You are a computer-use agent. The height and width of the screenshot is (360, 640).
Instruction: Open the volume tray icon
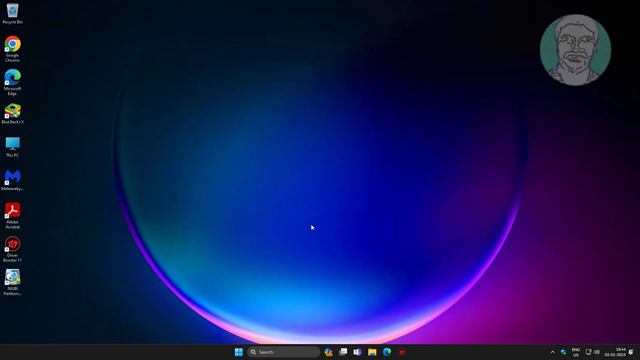click(x=597, y=352)
